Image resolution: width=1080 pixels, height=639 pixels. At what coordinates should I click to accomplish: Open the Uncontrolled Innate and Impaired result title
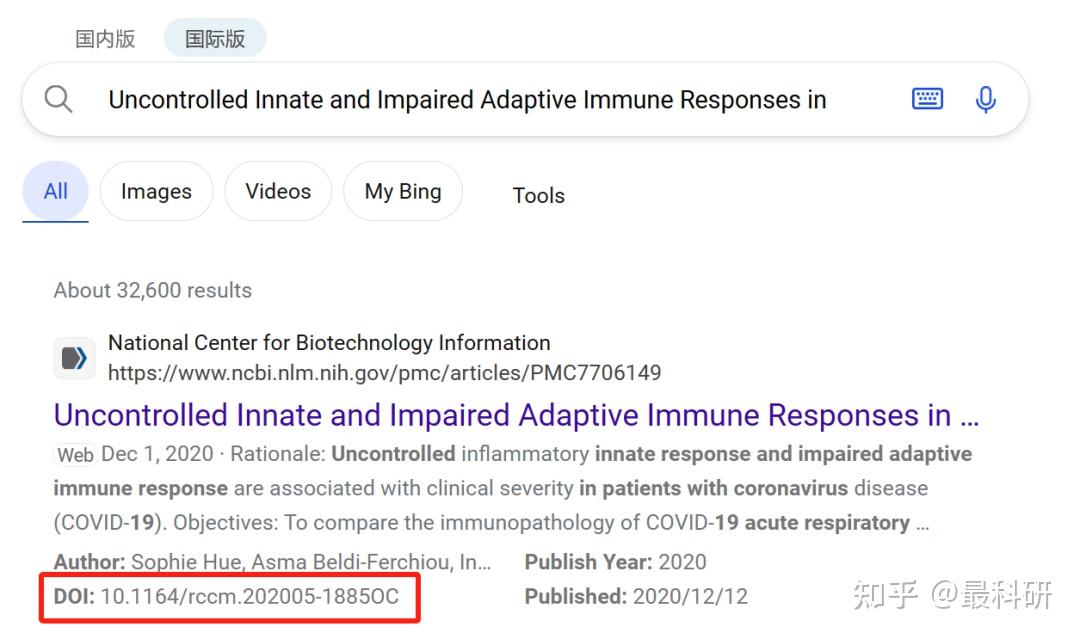[516, 415]
